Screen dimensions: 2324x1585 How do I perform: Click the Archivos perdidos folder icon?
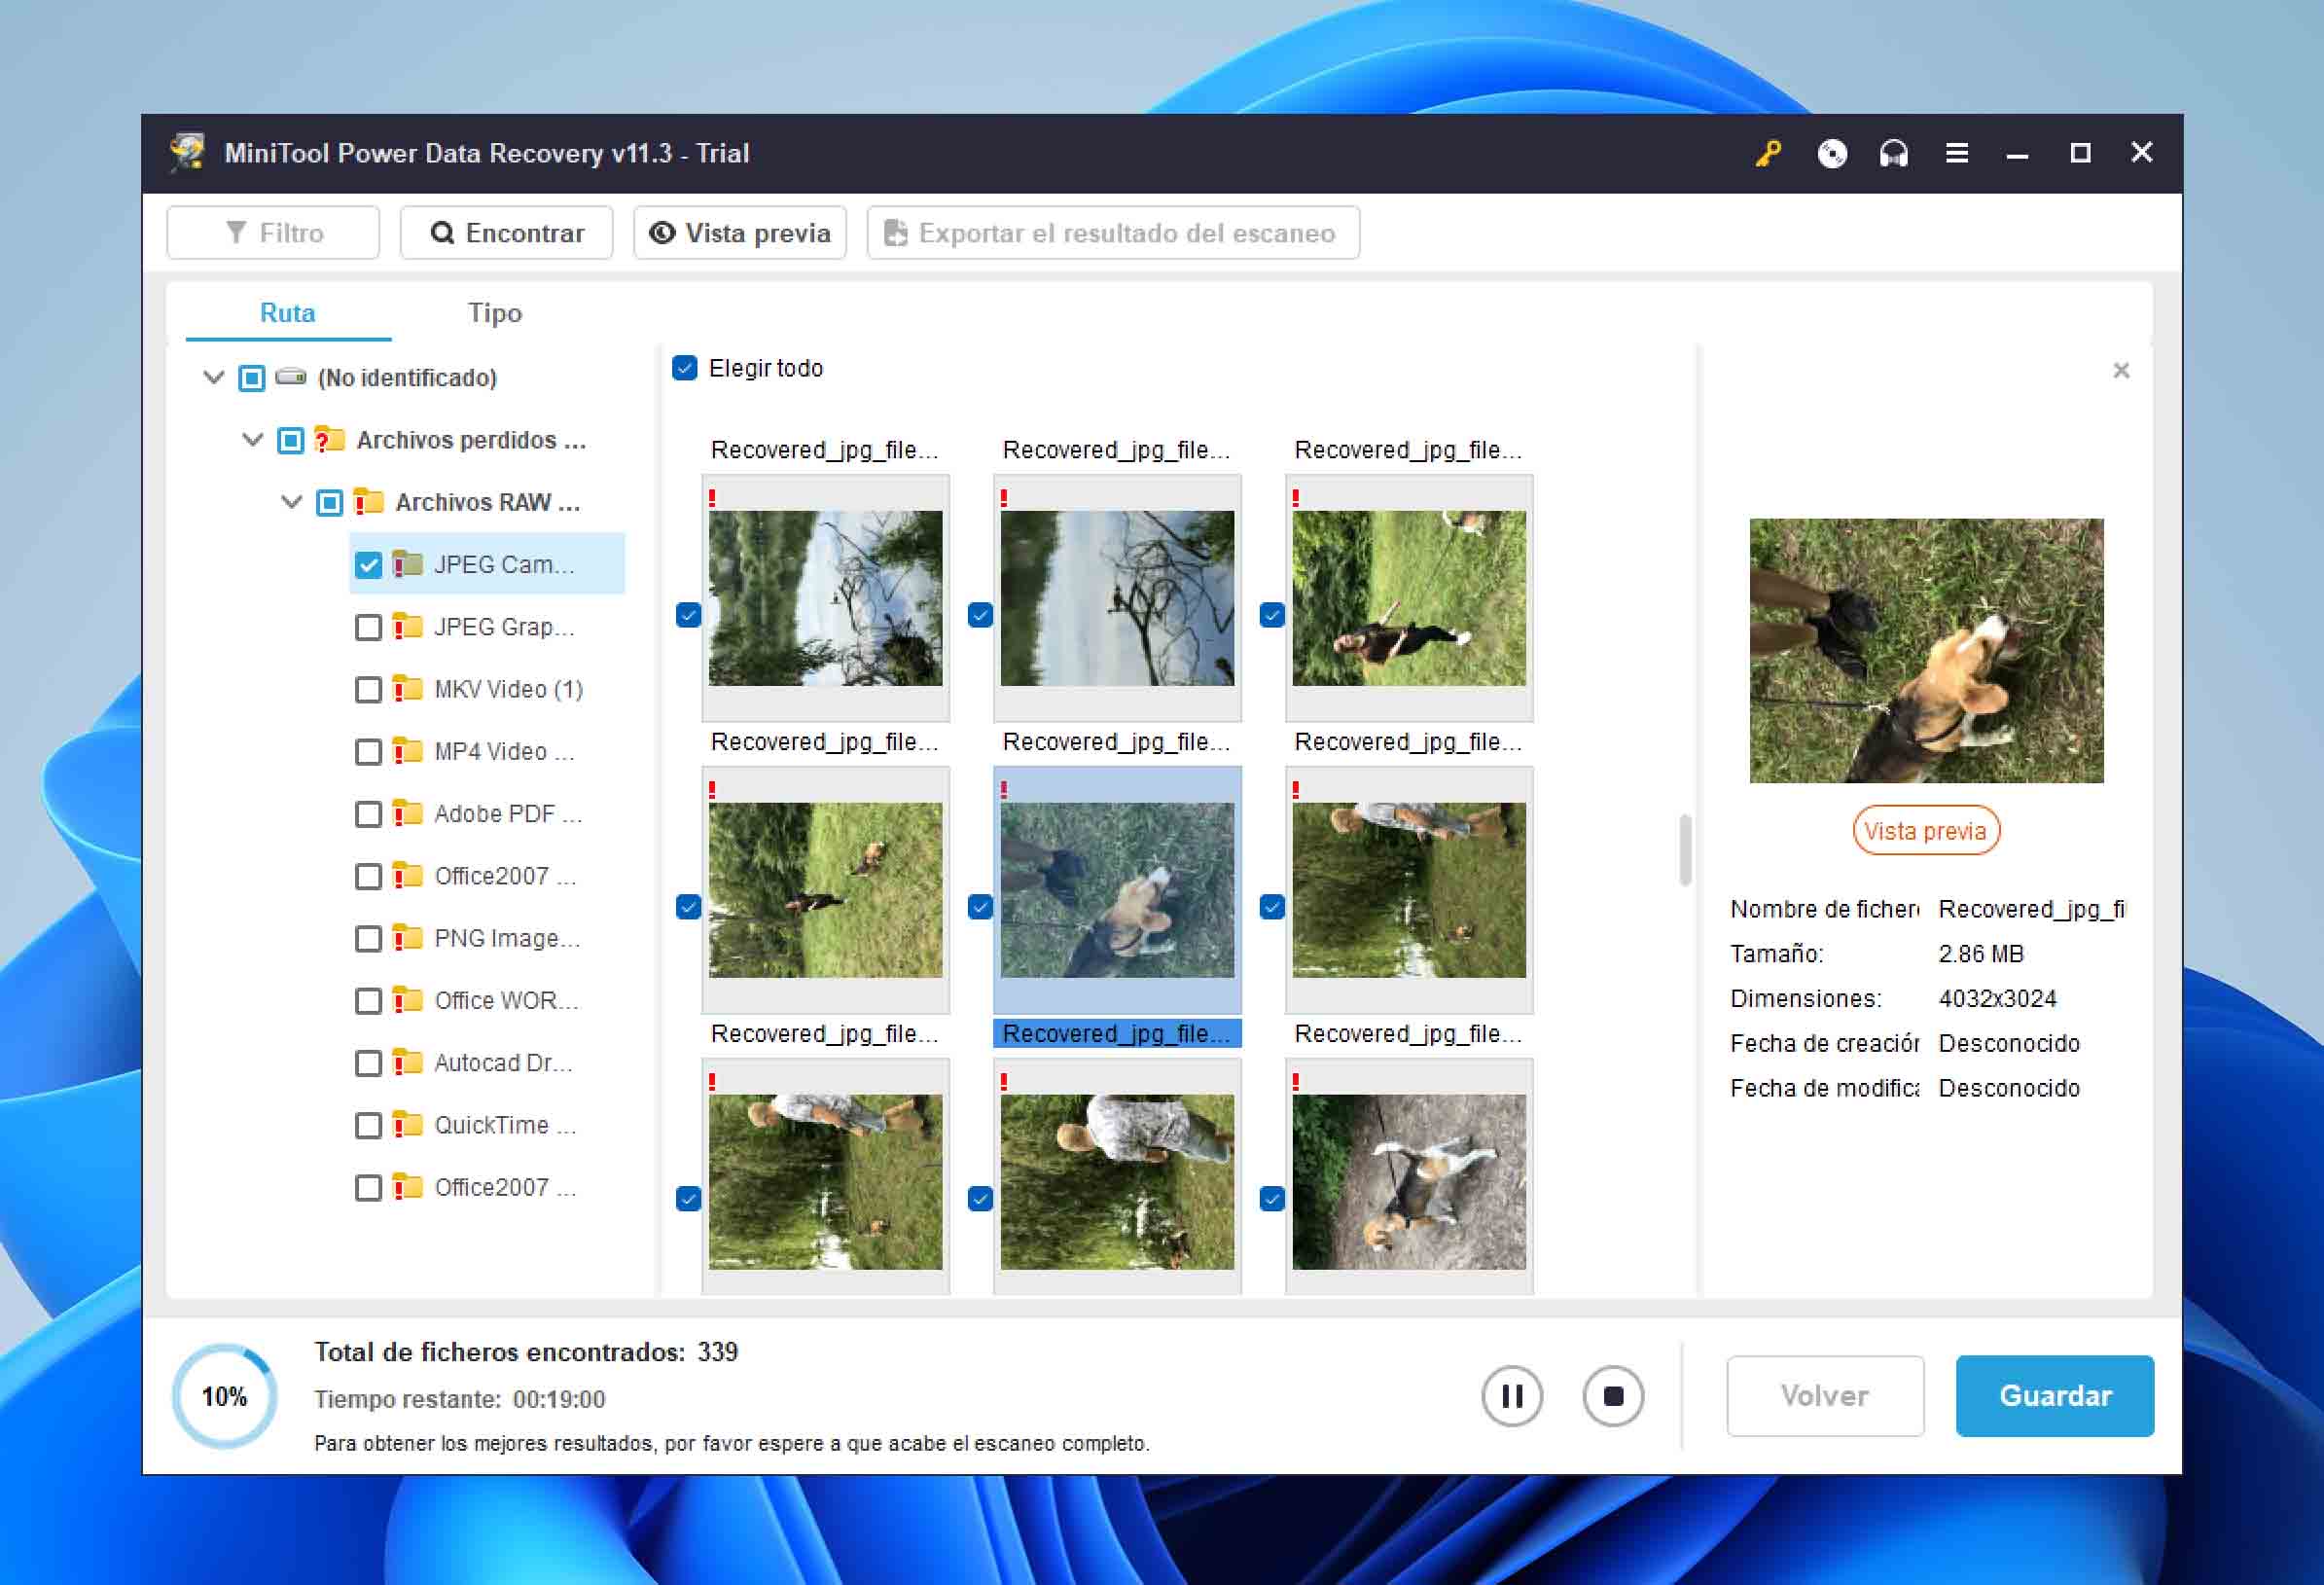click(x=329, y=440)
